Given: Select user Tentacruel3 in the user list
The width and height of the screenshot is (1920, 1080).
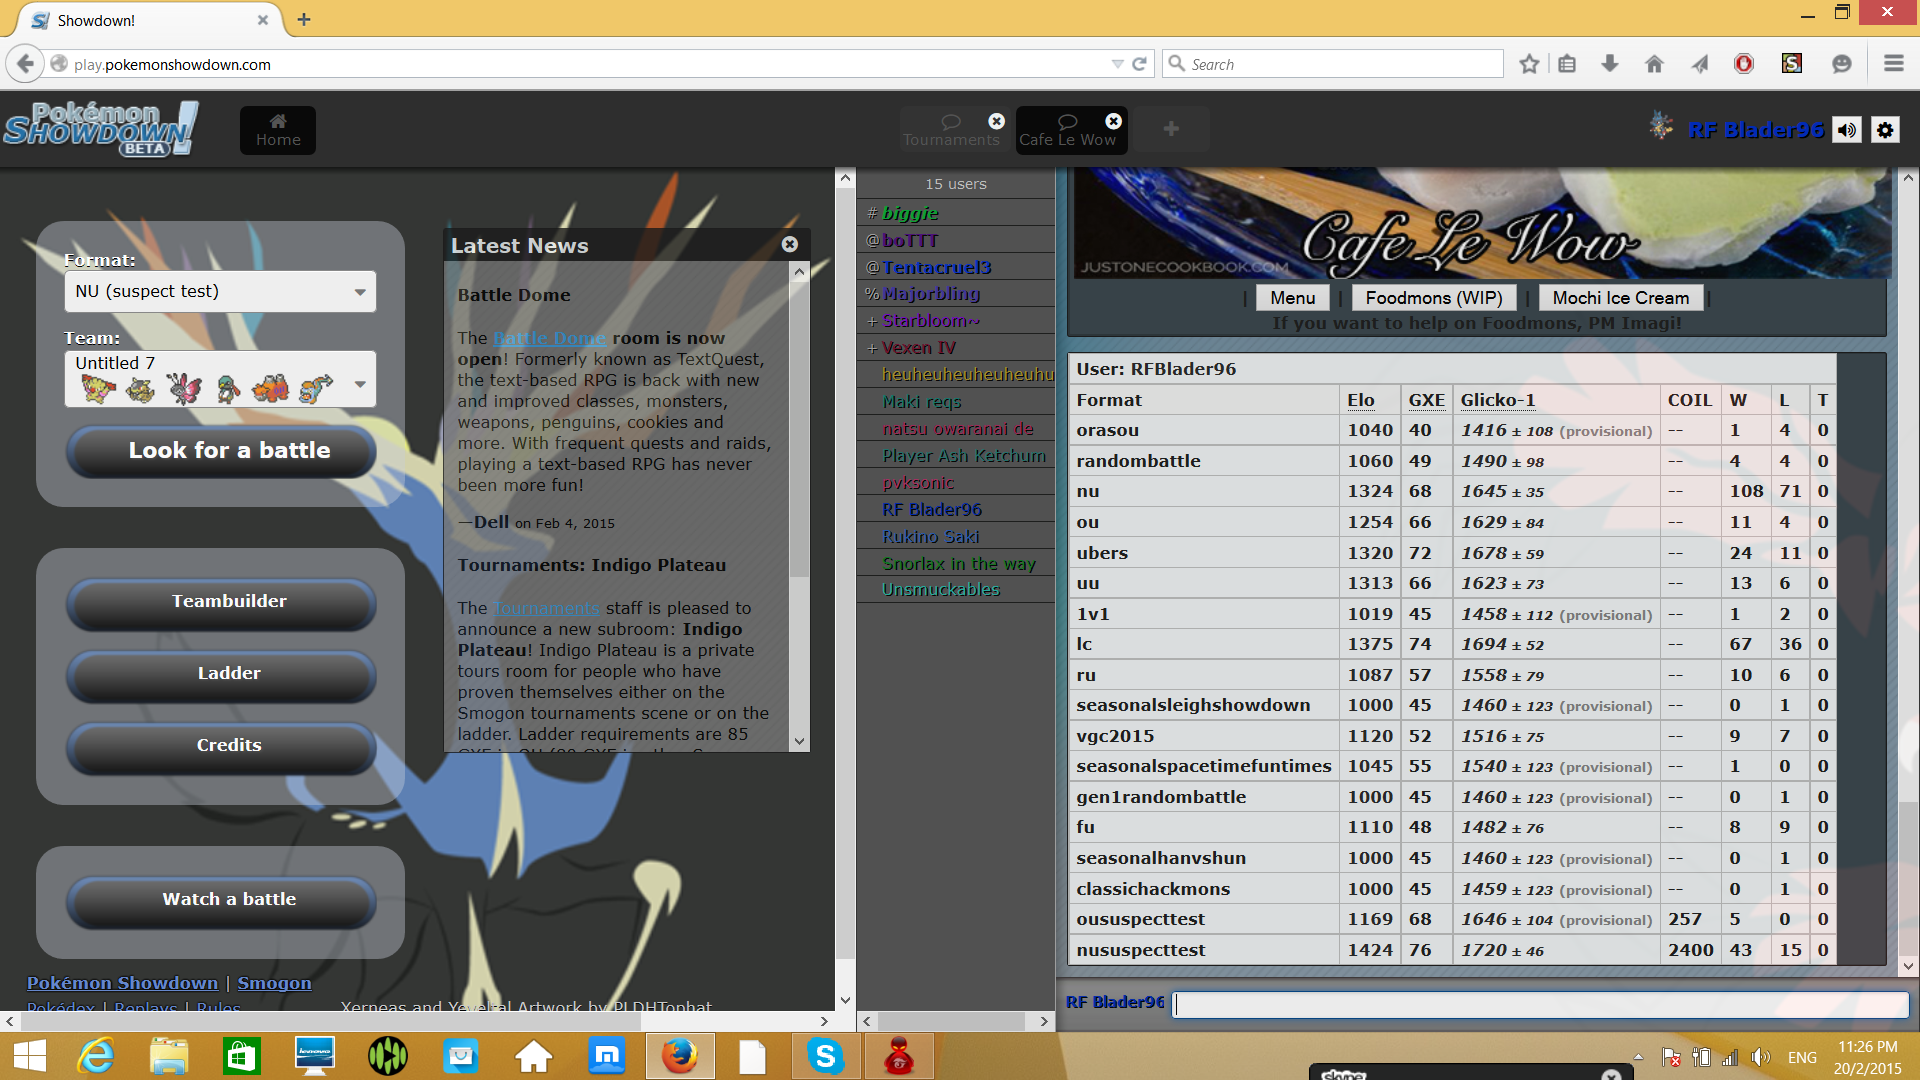Looking at the screenshot, I should pos(956,267).
